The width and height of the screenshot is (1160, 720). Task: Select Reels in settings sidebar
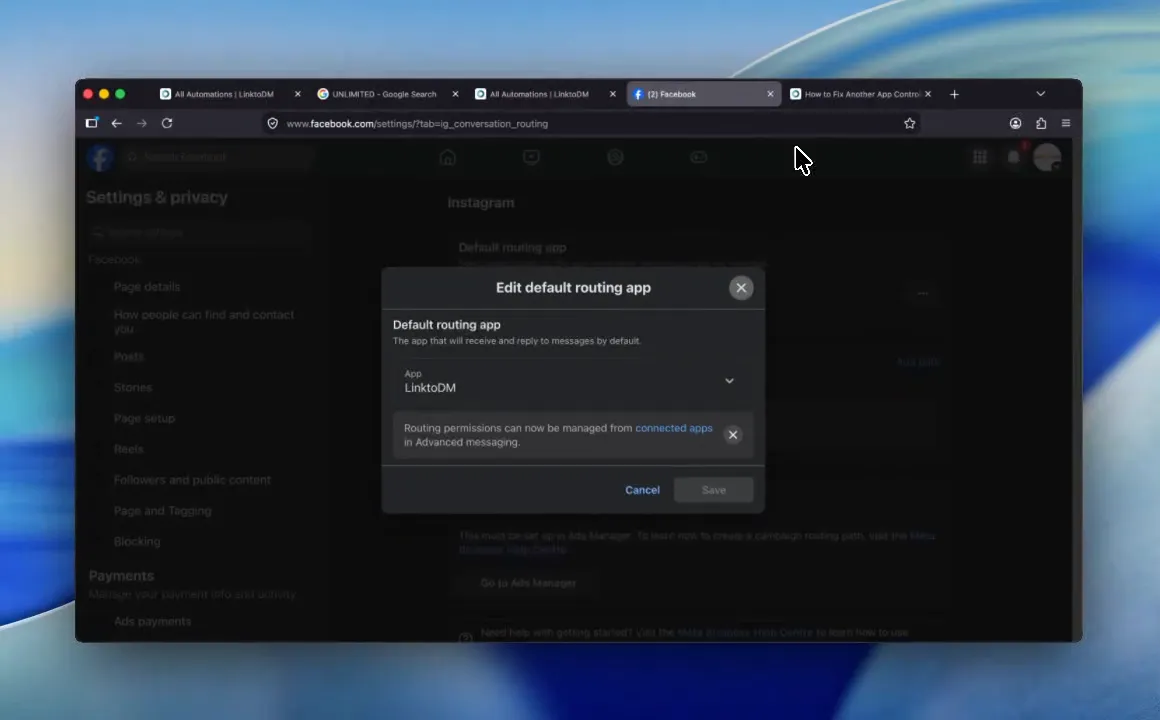[x=129, y=449]
